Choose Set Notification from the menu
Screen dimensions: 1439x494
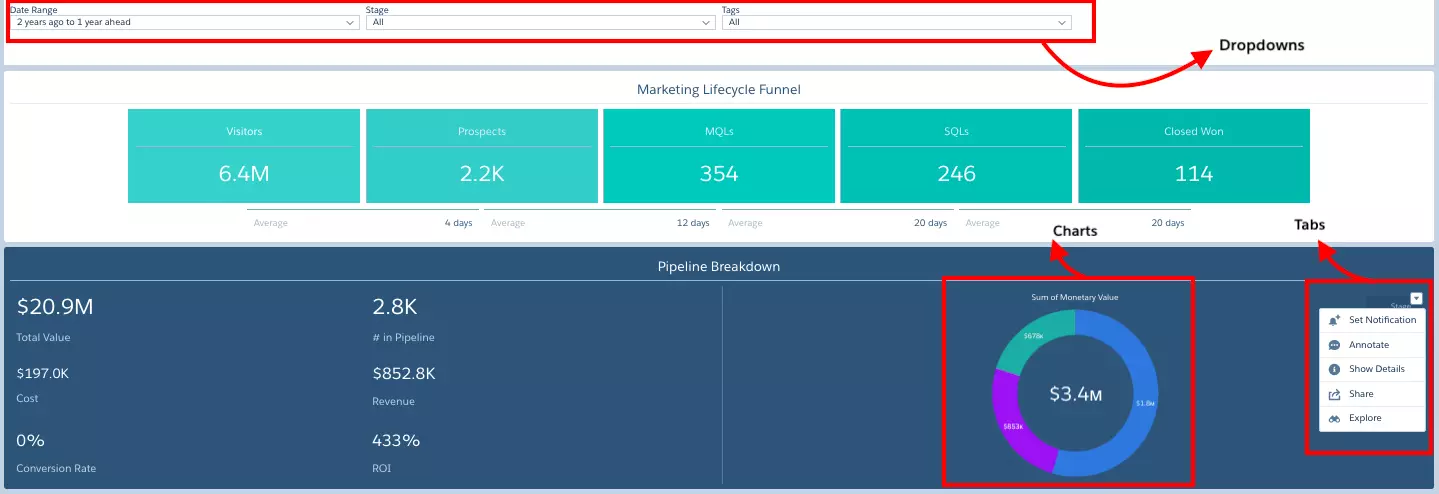1372,320
